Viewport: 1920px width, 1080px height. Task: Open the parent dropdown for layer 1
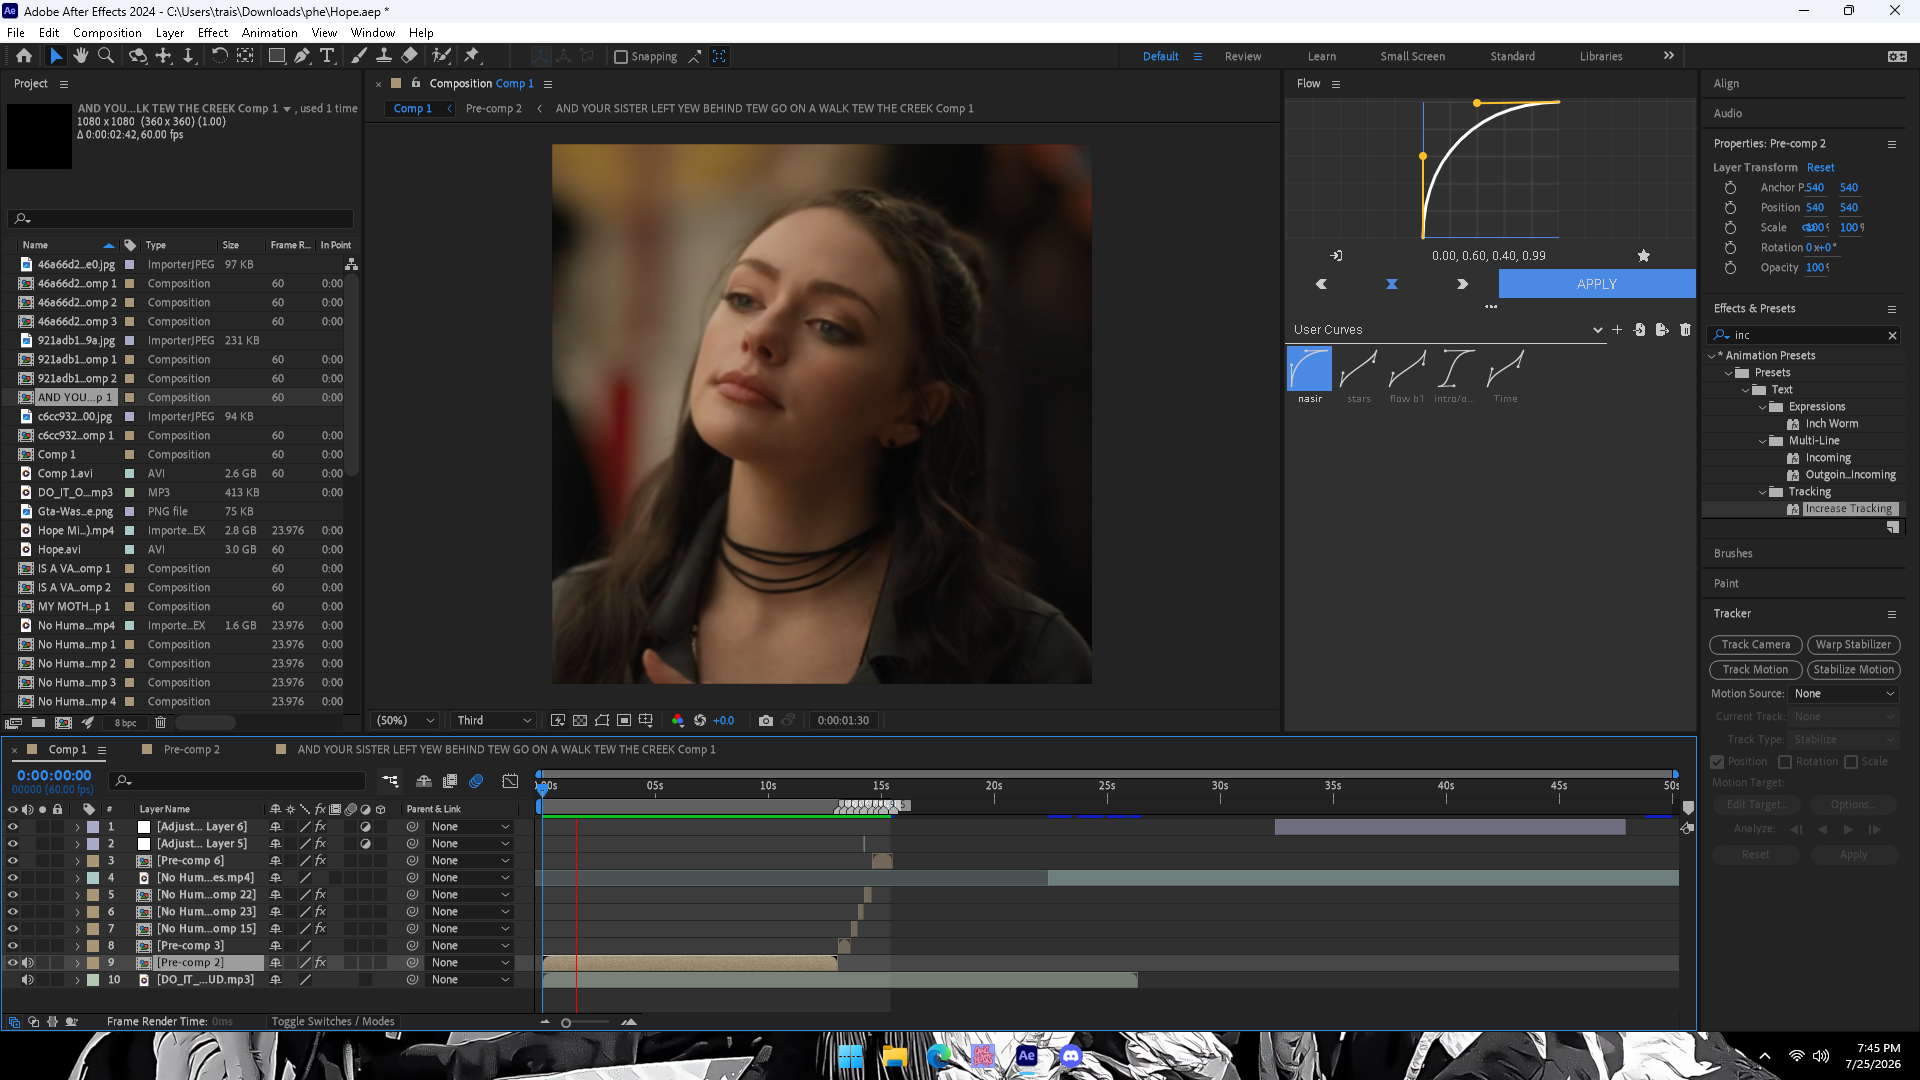tap(470, 827)
